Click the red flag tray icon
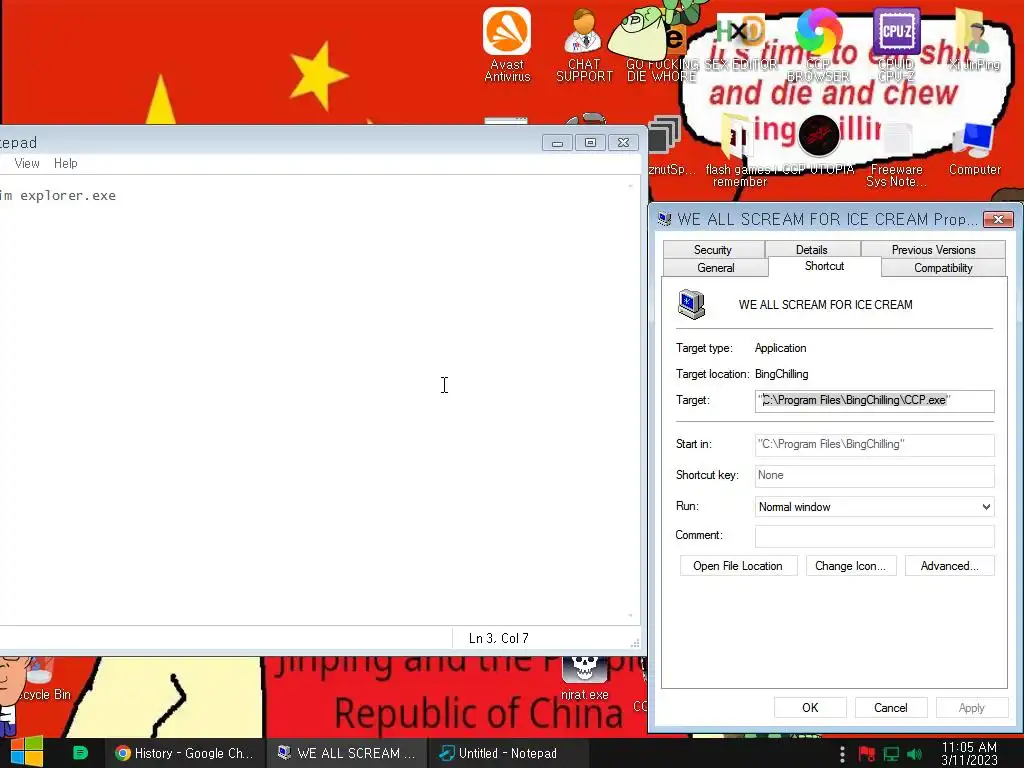The width and height of the screenshot is (1024, 768). tap(867, 754)
